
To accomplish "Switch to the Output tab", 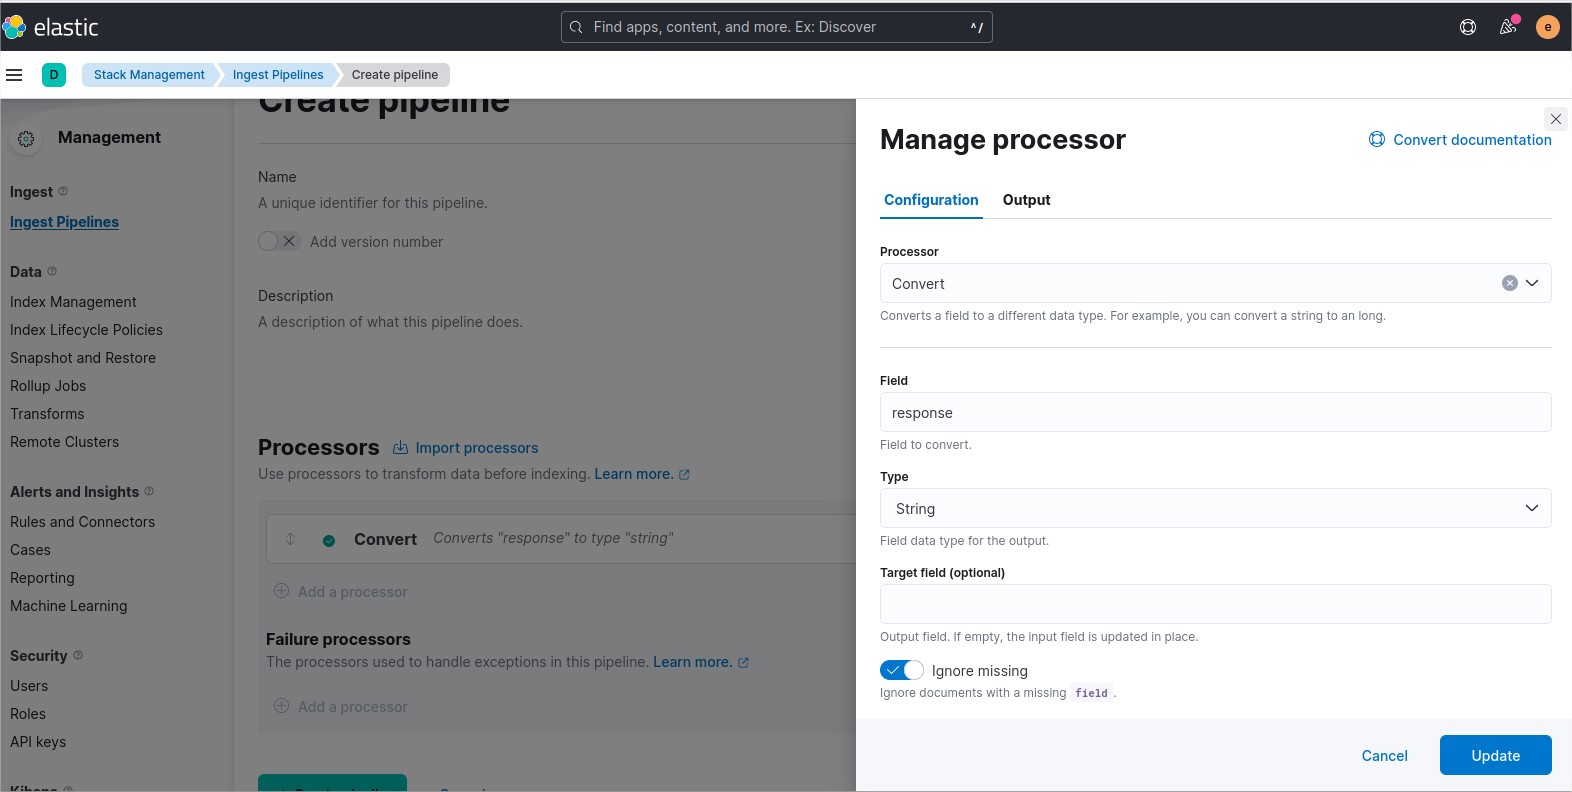I will 1026,200.
